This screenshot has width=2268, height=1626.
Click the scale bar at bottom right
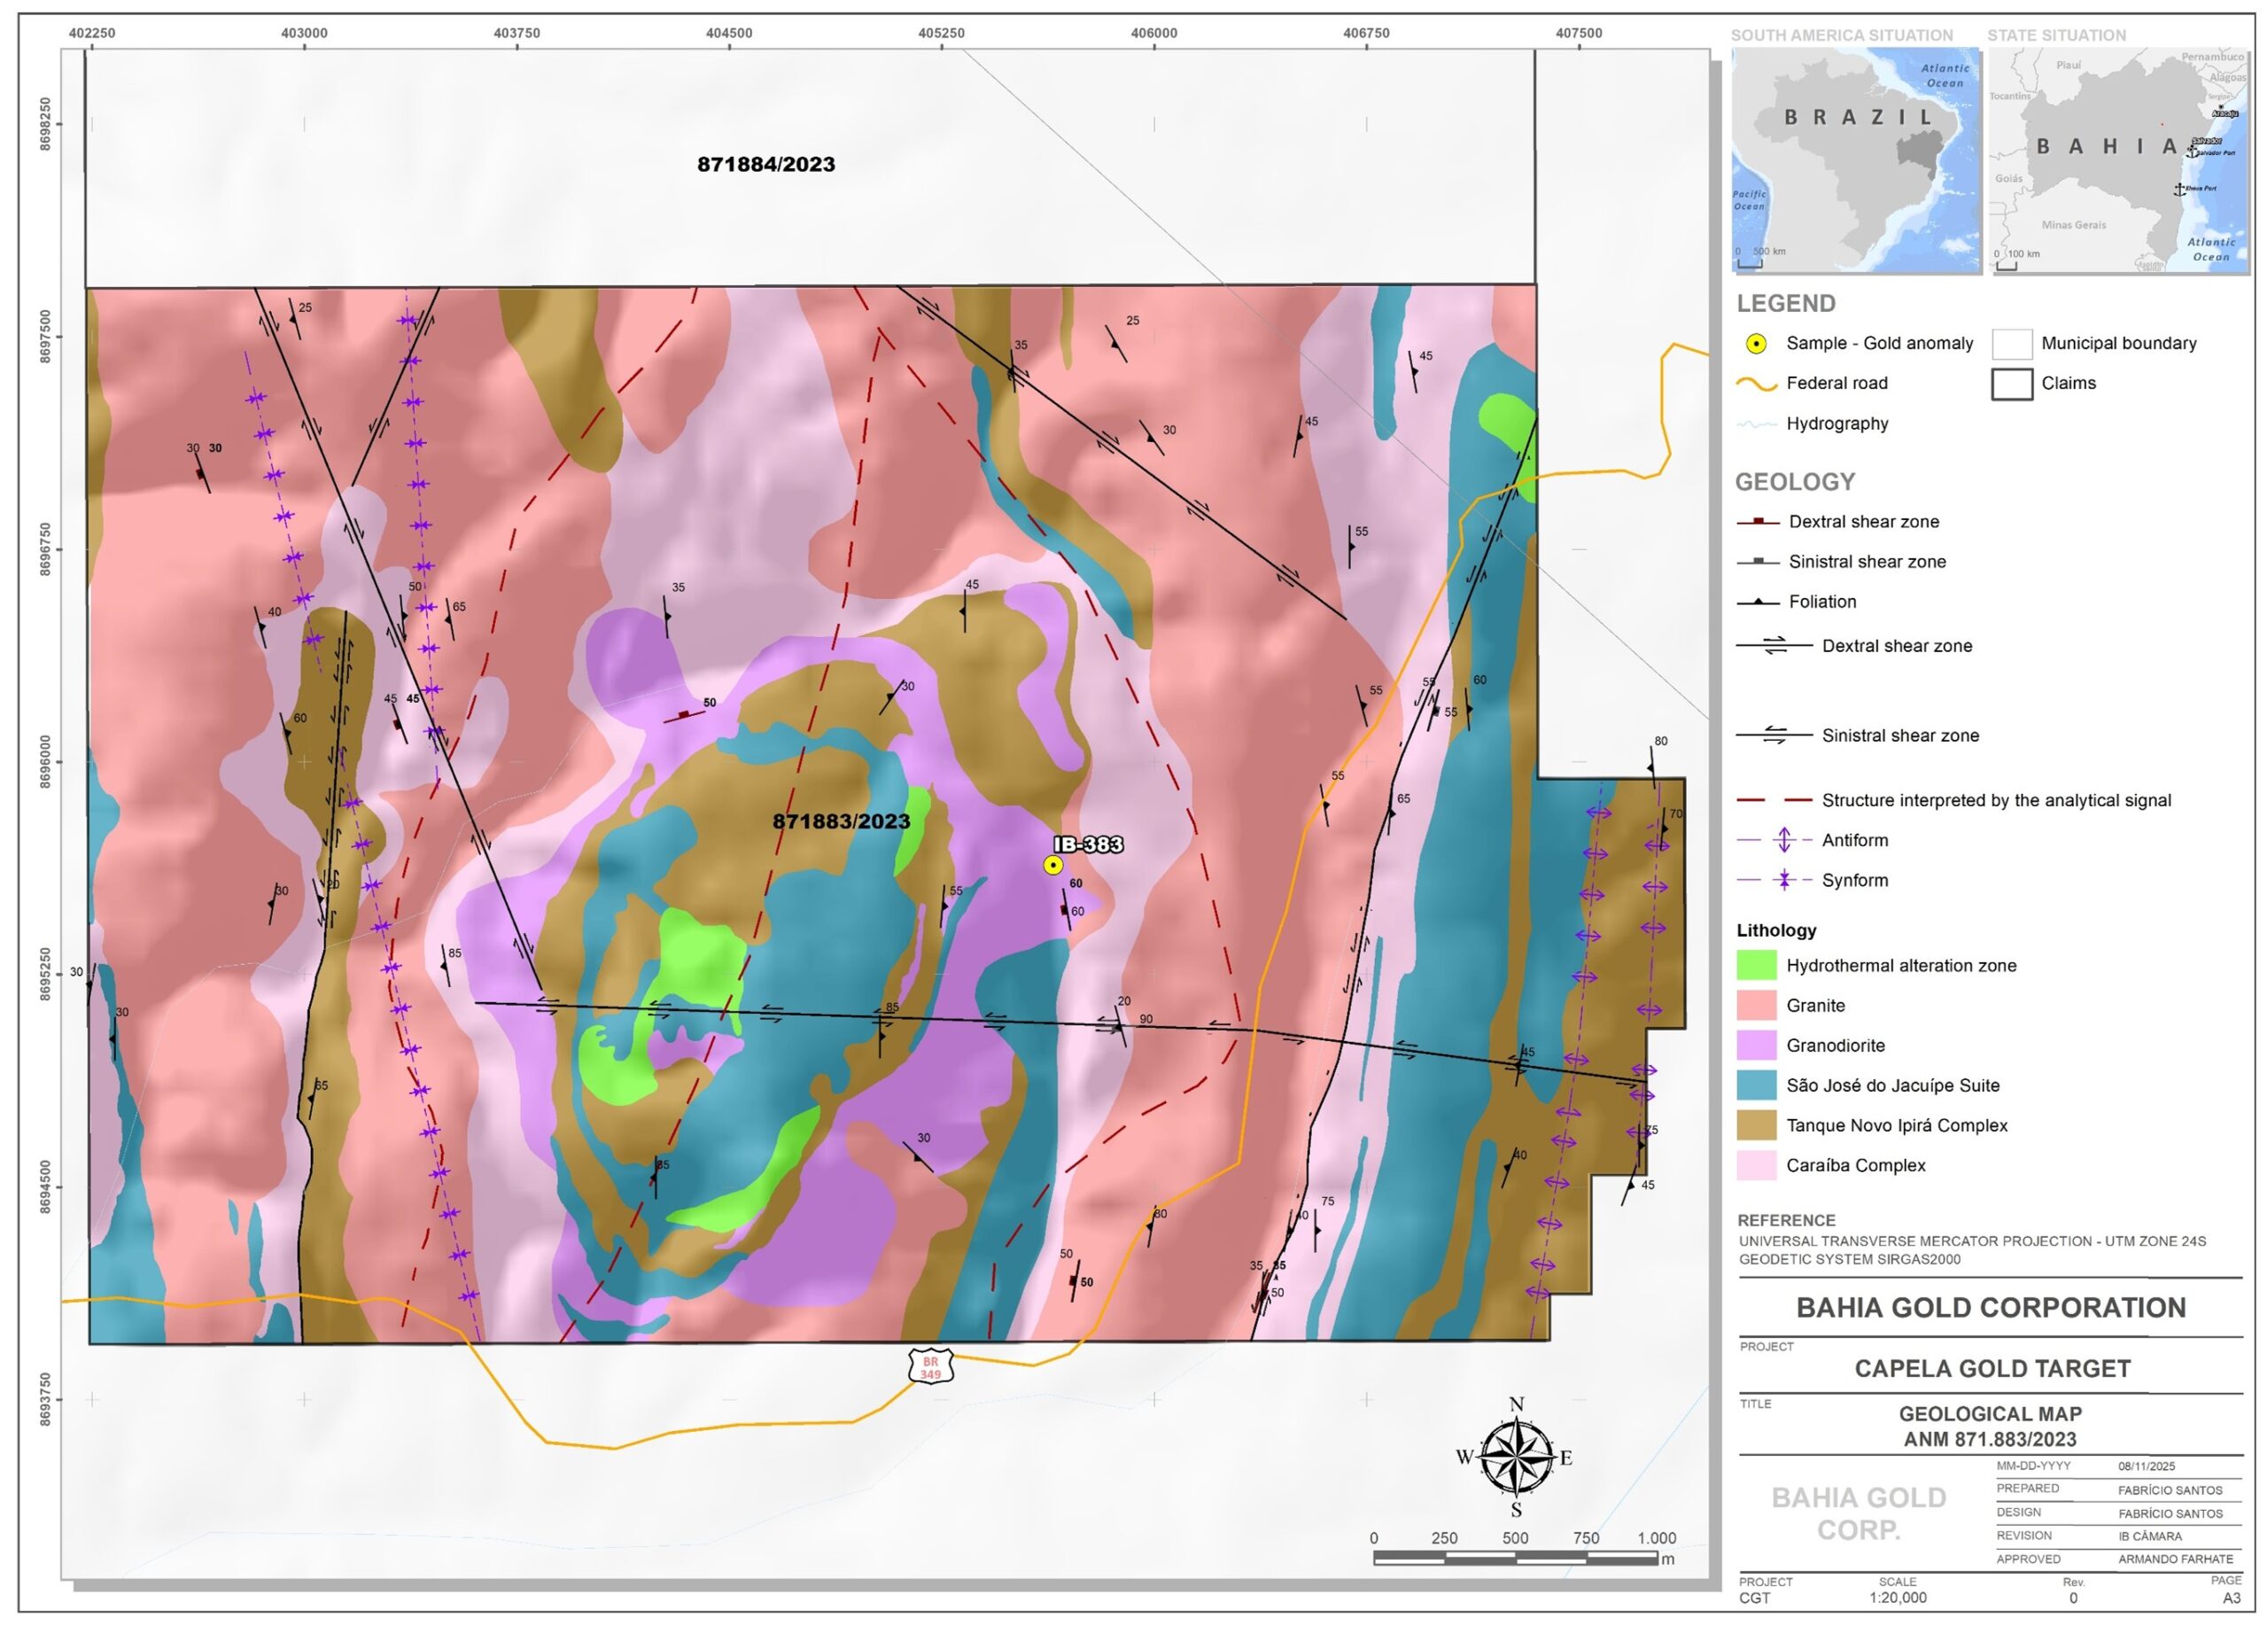1515,1558
